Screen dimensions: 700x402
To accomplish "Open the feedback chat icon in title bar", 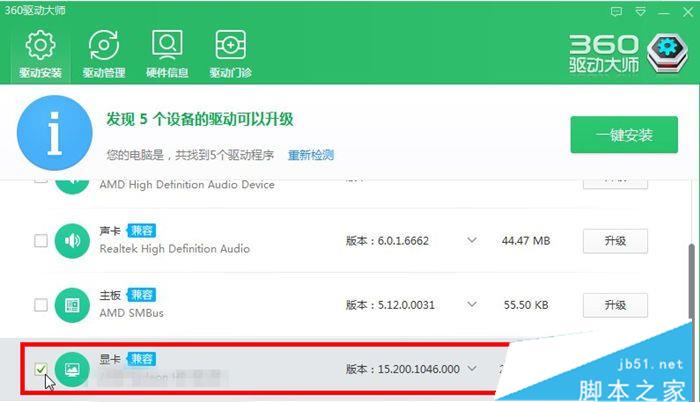I will pyautogui.click(x=616, y=12).
